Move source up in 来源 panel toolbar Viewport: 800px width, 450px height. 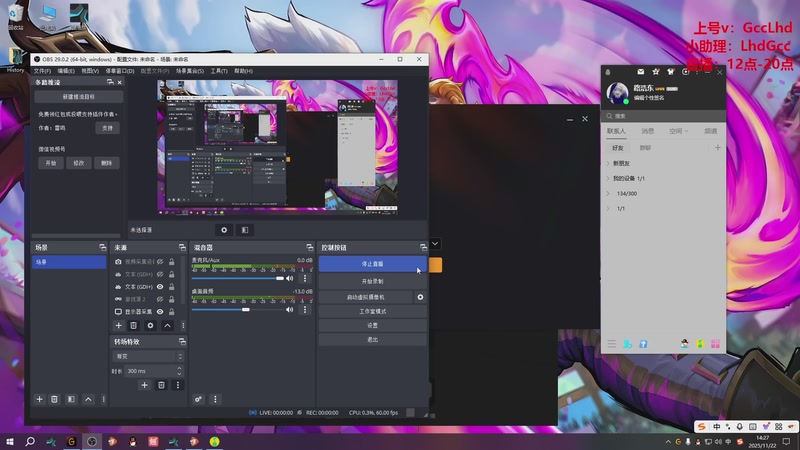[167, 326]
